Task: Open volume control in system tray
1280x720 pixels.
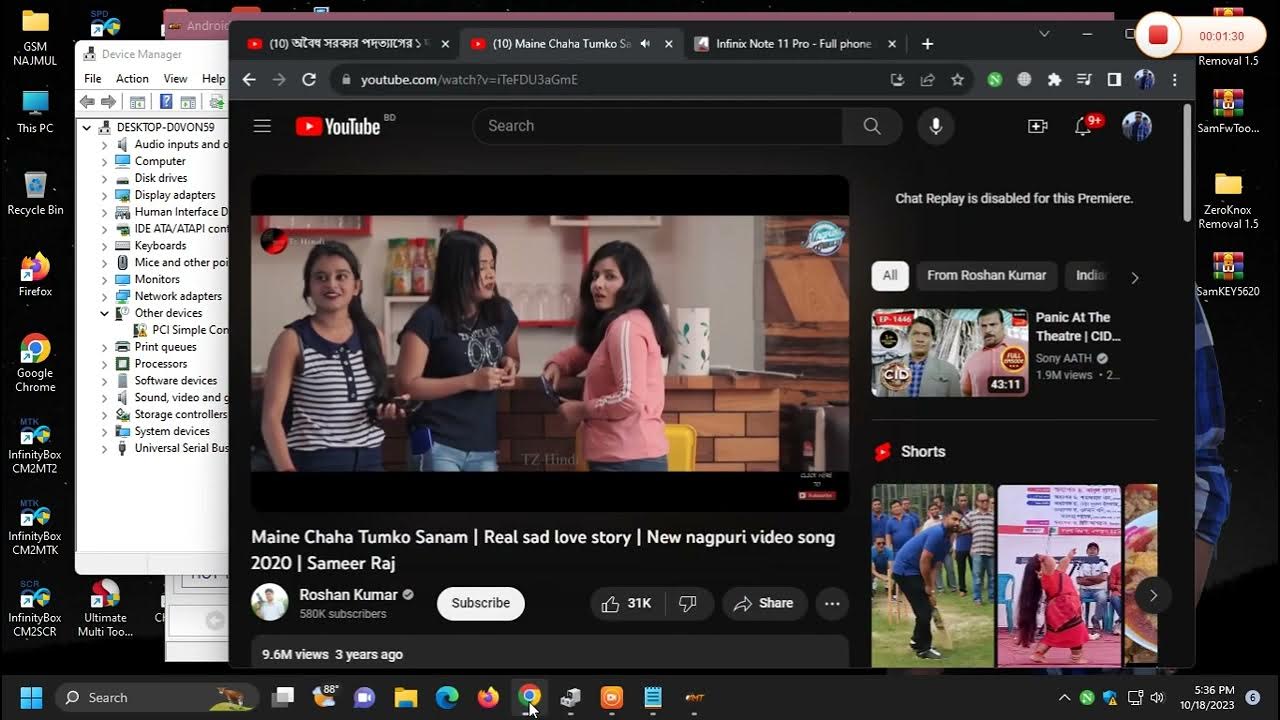Action: click(x=1157, y=697)
